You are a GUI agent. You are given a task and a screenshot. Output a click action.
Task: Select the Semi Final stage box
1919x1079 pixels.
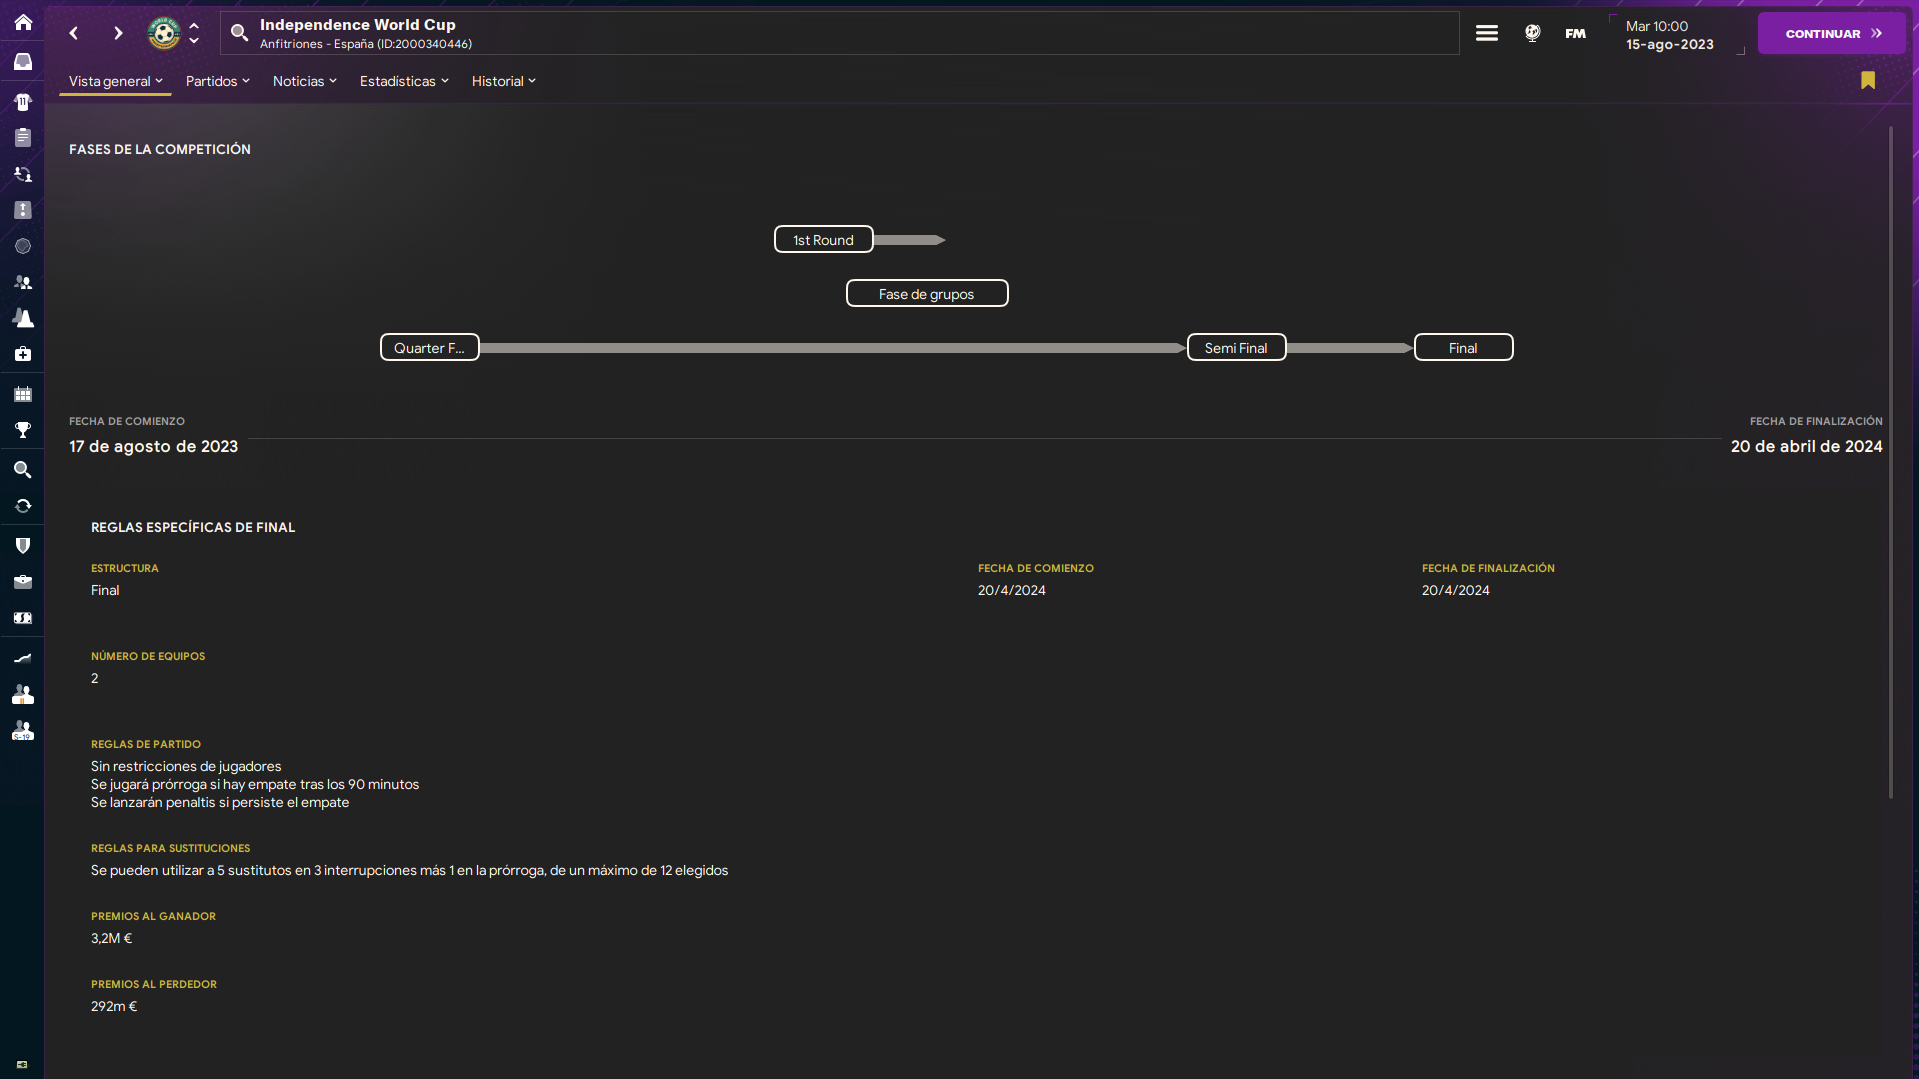coord(1236,348)
